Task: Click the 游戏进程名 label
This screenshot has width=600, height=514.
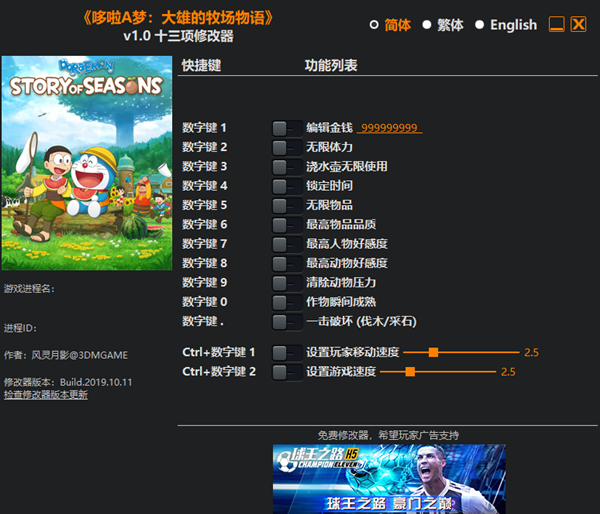Action: tap(29, 289)
